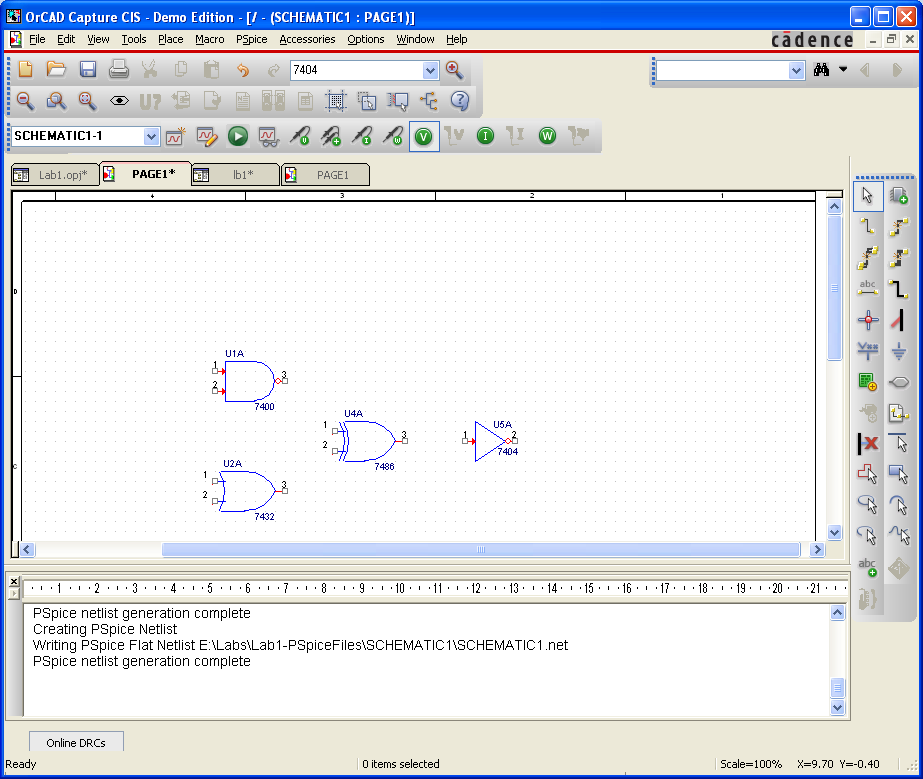
Task: Click the Zoom to Area magnifier icon
Action: coord(57,101)
